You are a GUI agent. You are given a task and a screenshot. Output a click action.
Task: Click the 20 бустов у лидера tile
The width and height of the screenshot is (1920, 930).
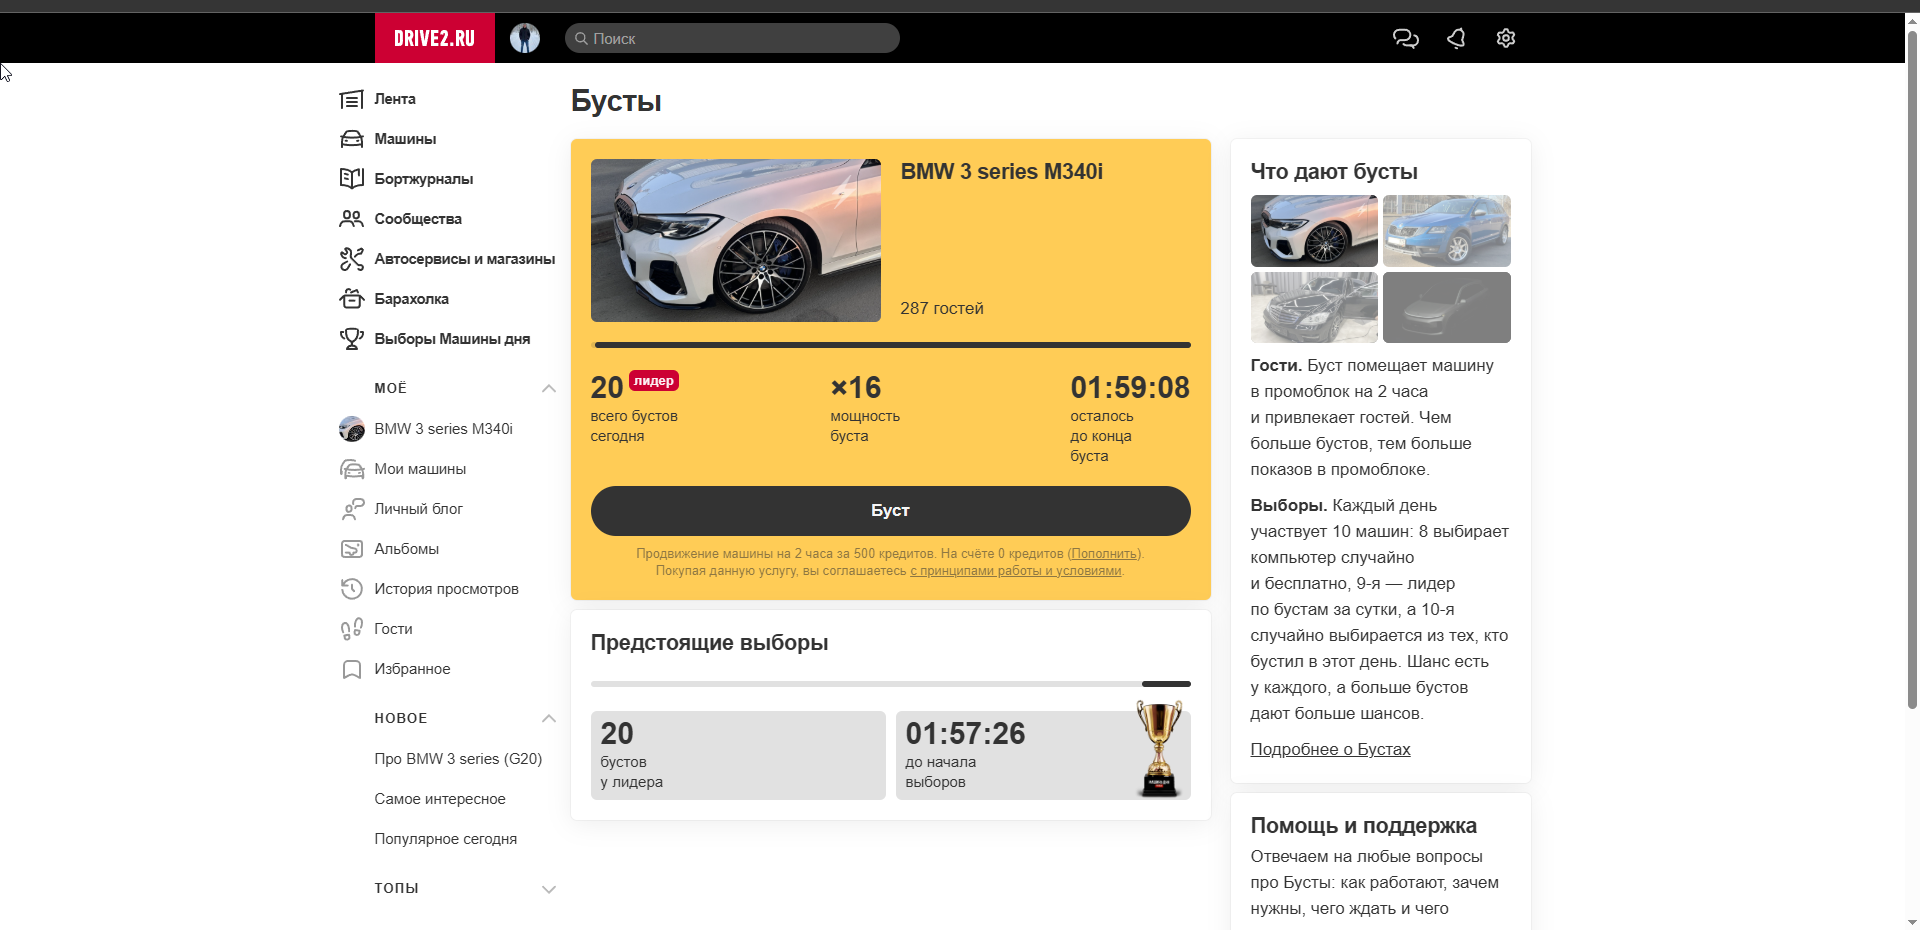click(738, 755)
